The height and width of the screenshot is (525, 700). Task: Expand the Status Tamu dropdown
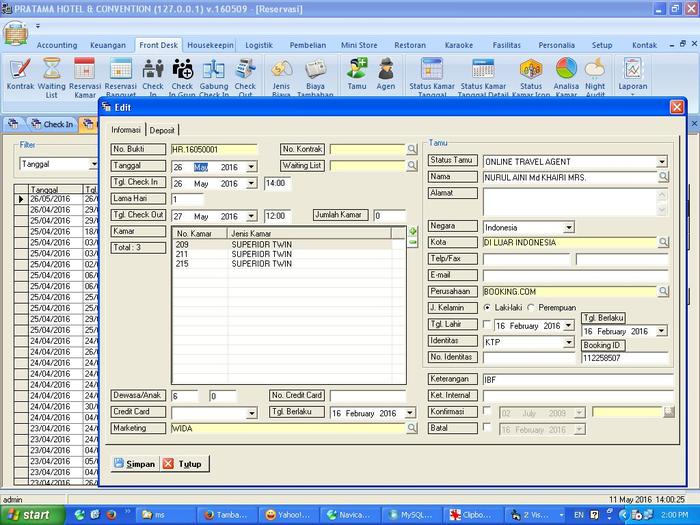662,161
